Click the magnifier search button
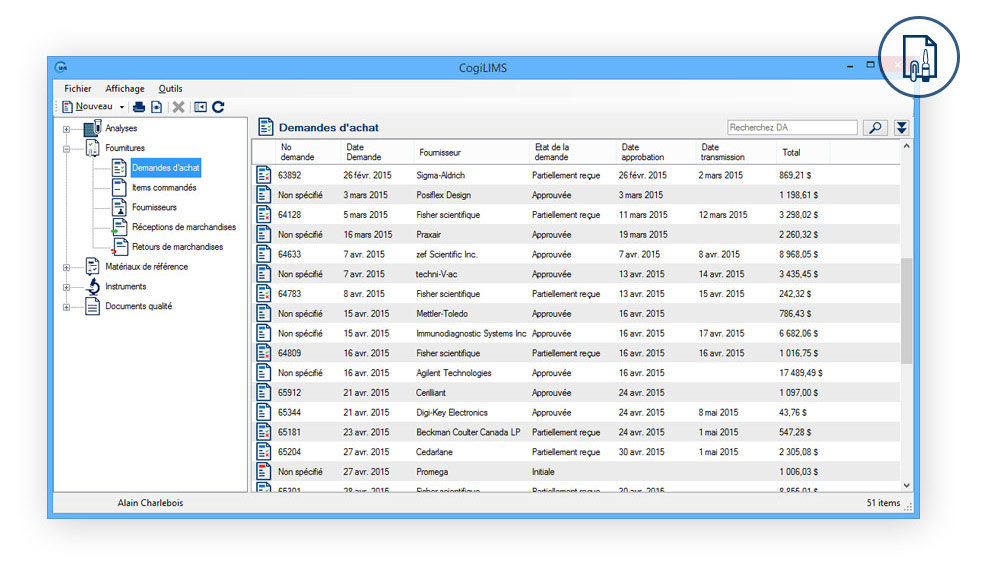 point(874,127)
